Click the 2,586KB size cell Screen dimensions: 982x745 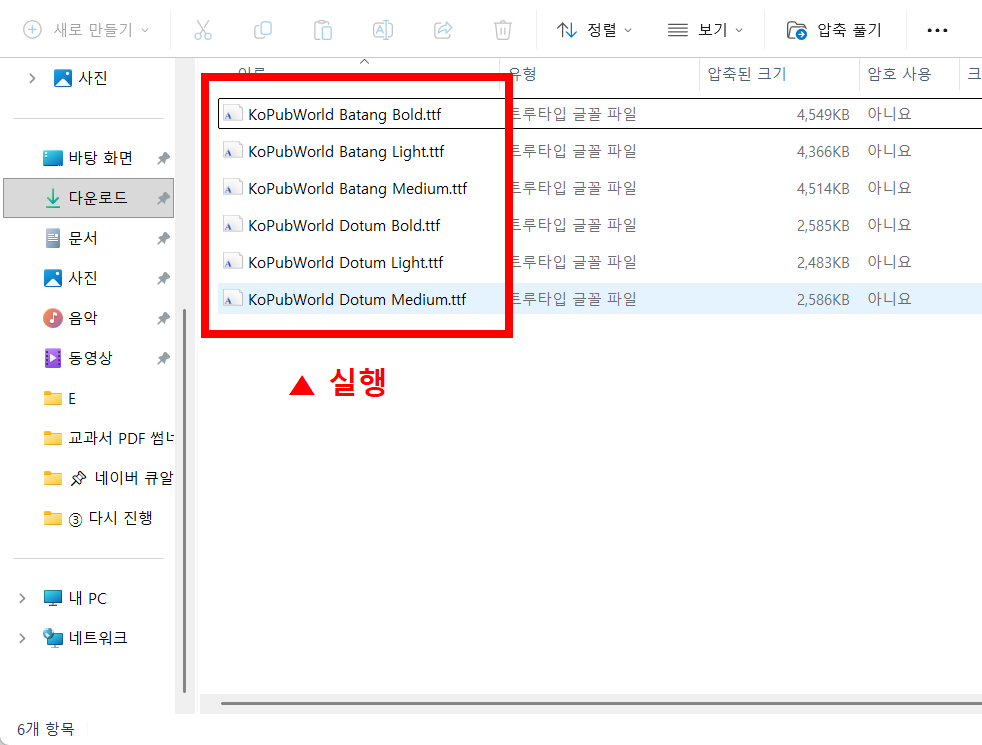823,300
